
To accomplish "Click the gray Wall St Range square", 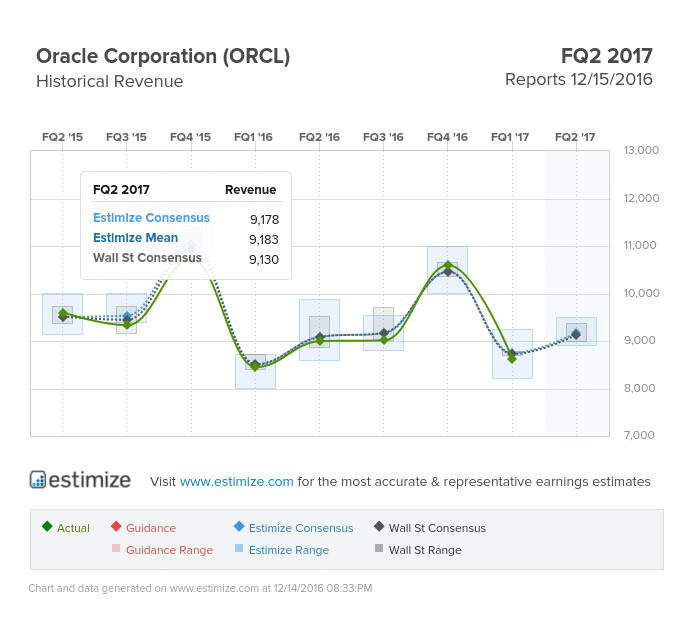I will coord(379,548).
